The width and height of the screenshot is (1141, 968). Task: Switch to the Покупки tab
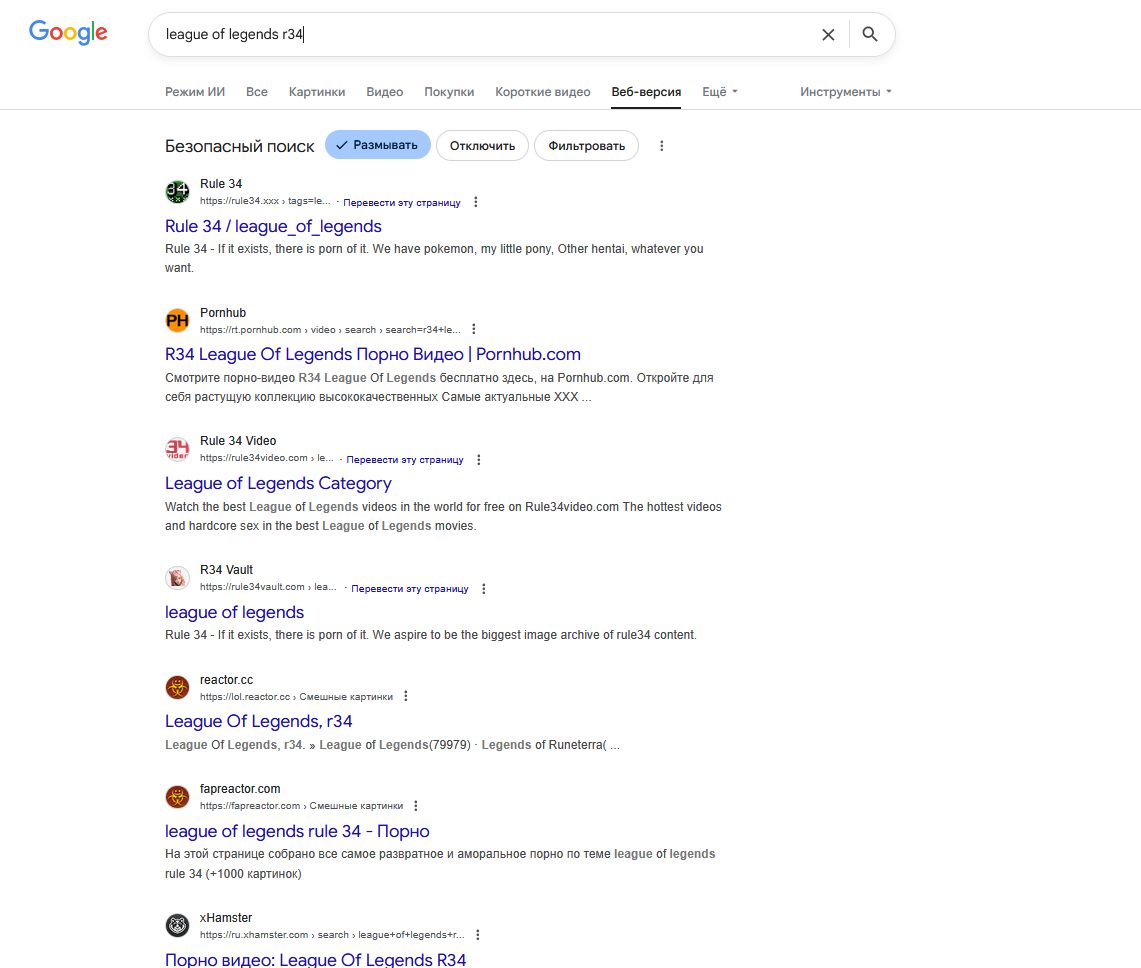tap(449, 92)
